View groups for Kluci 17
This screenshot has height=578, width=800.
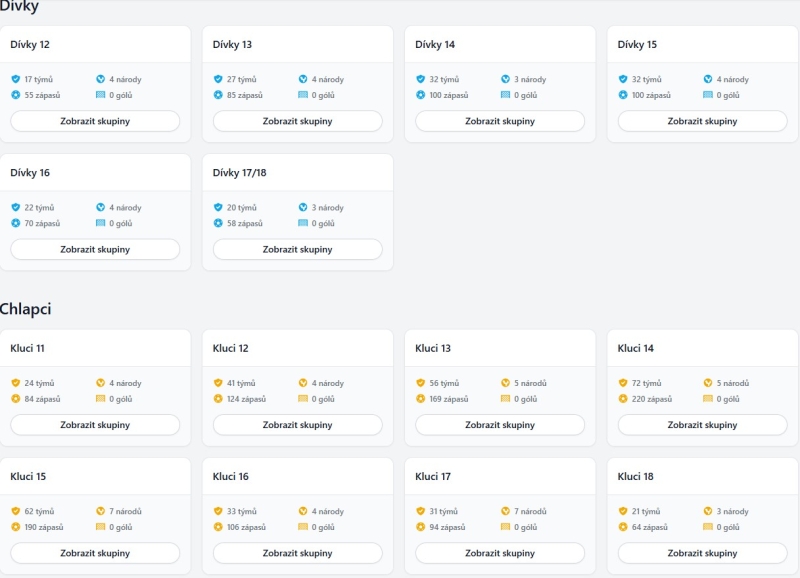500,553
